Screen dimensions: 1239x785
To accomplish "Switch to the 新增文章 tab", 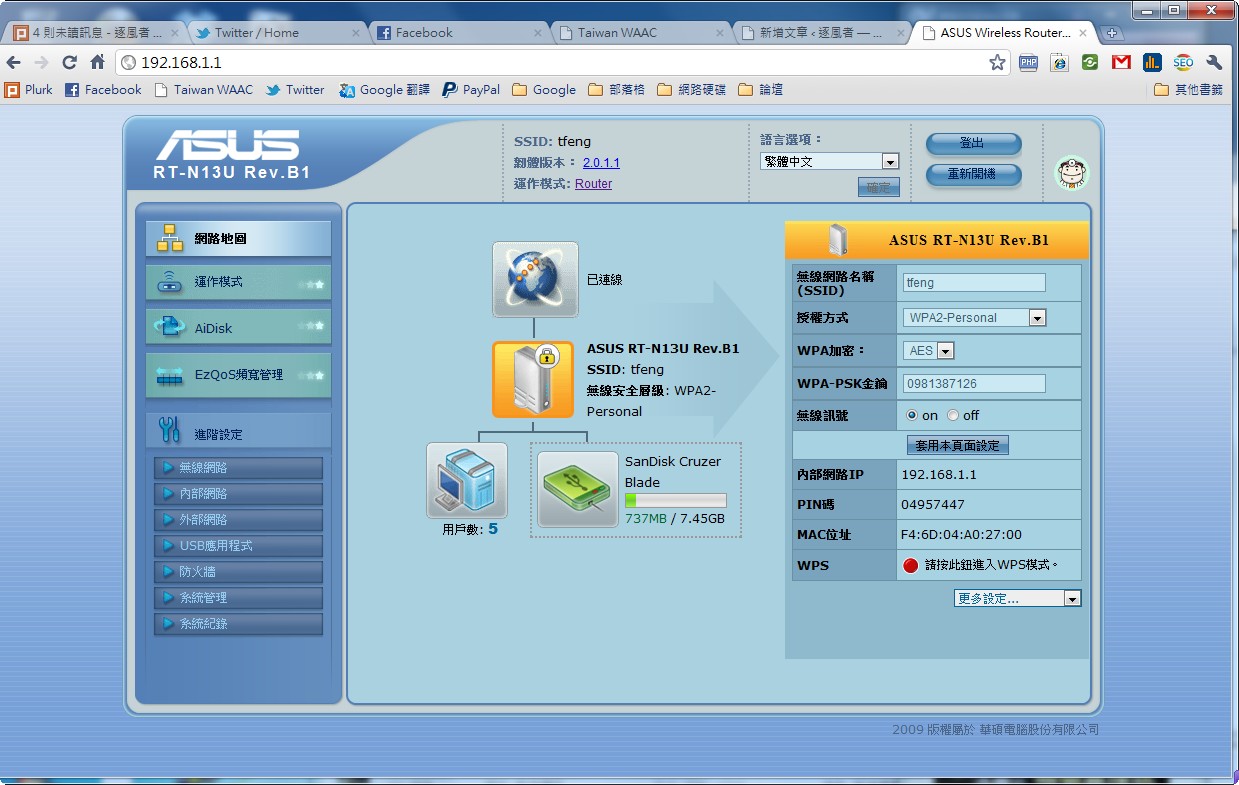I will 824,33.
